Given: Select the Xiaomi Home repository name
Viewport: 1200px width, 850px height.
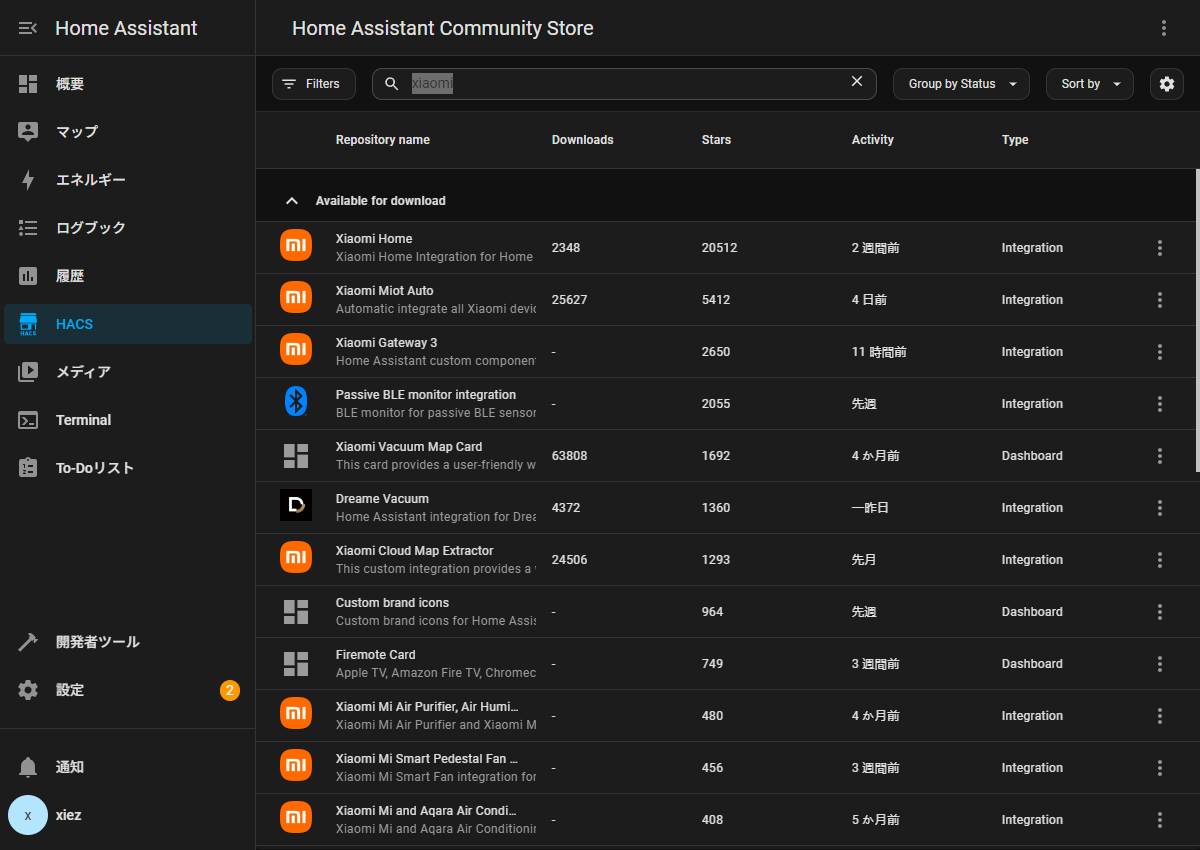Looking at the screenshot, I should pyautogui.click(x=374, y=239).
